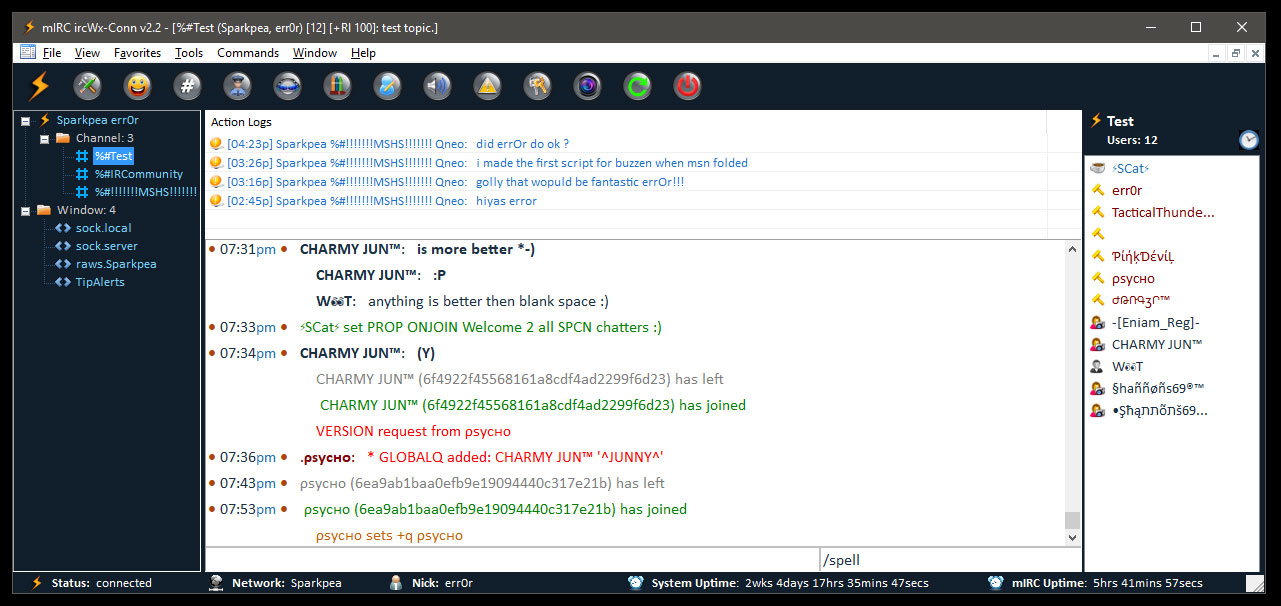1281x606 pixels.
Task: Collapse the Sparkpea err0r tree node
Action: pos(26,120)
